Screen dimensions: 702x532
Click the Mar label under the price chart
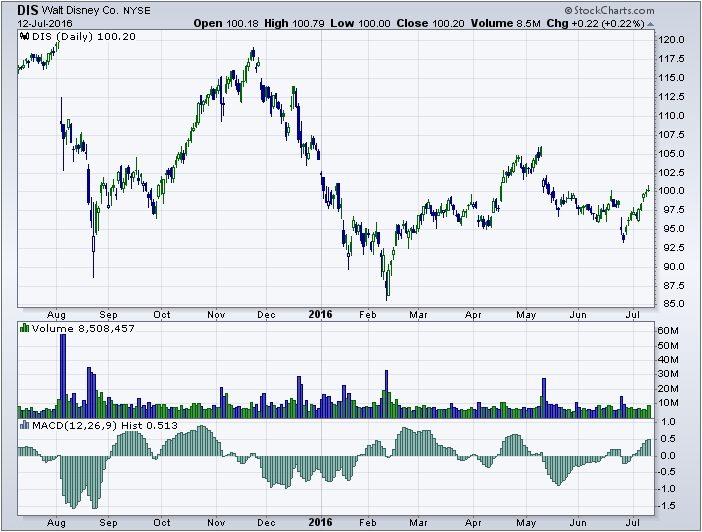(418, 315)
